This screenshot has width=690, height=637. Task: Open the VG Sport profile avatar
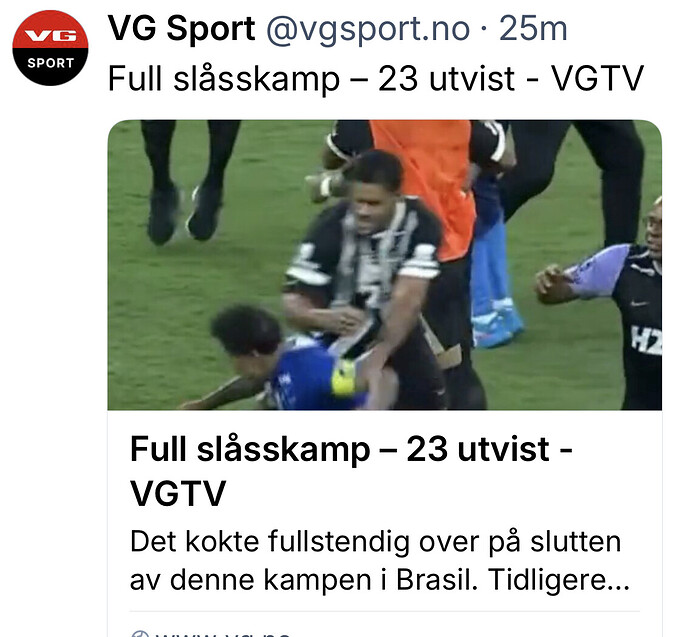click(50, 48)
